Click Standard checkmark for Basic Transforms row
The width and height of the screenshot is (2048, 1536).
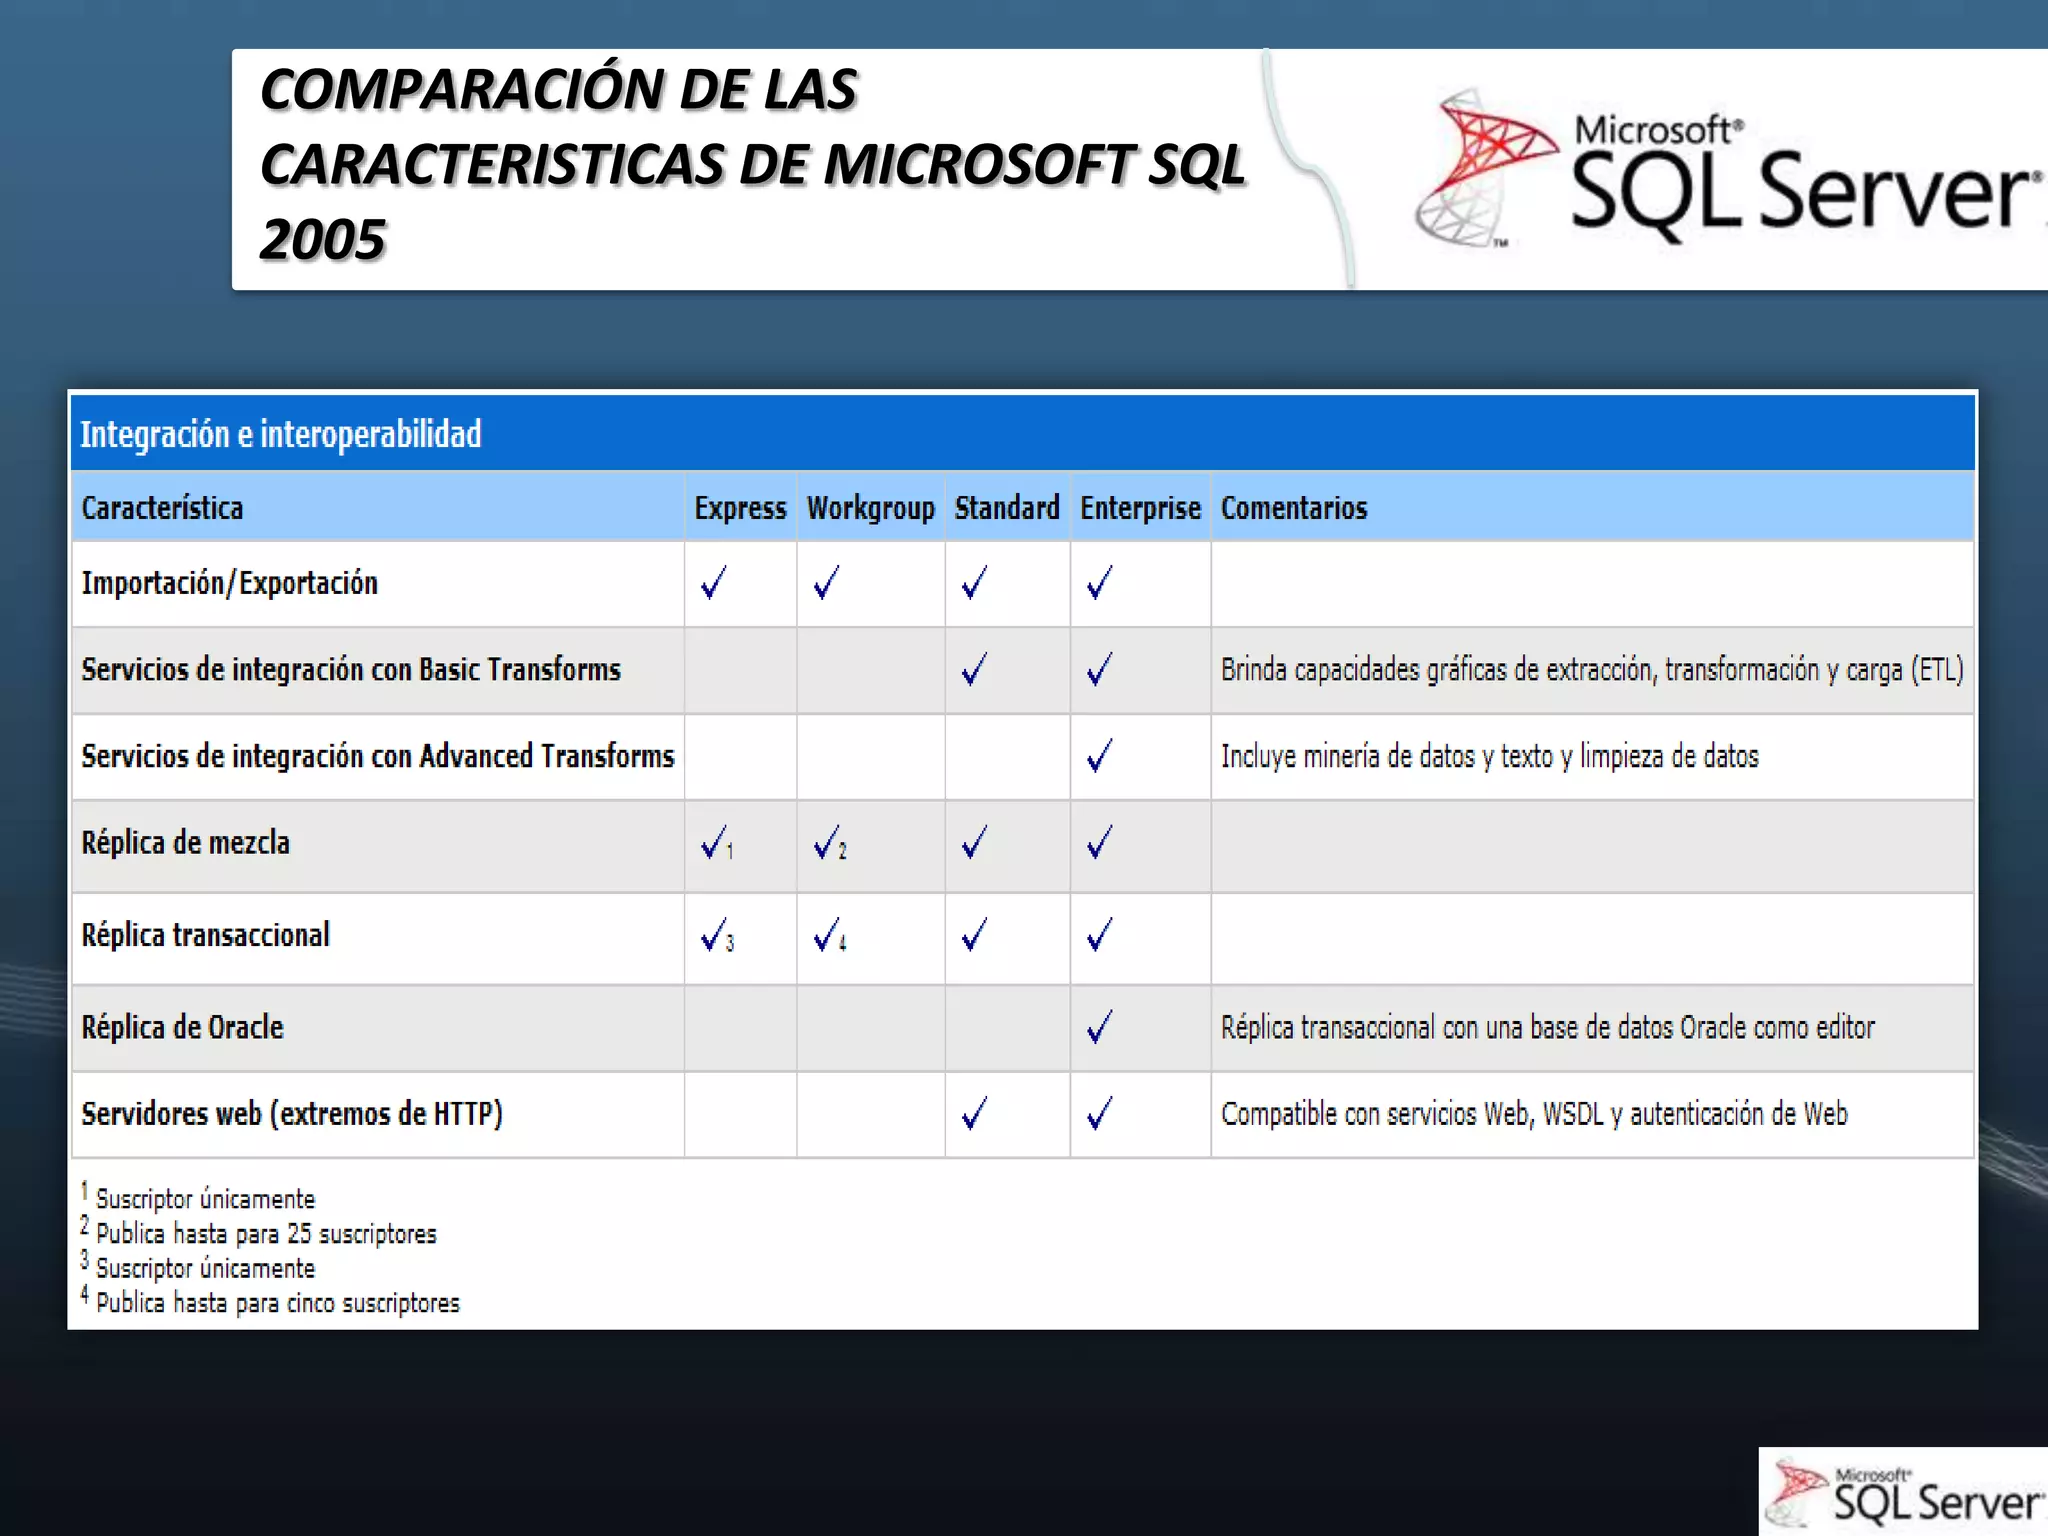point(974,669)
